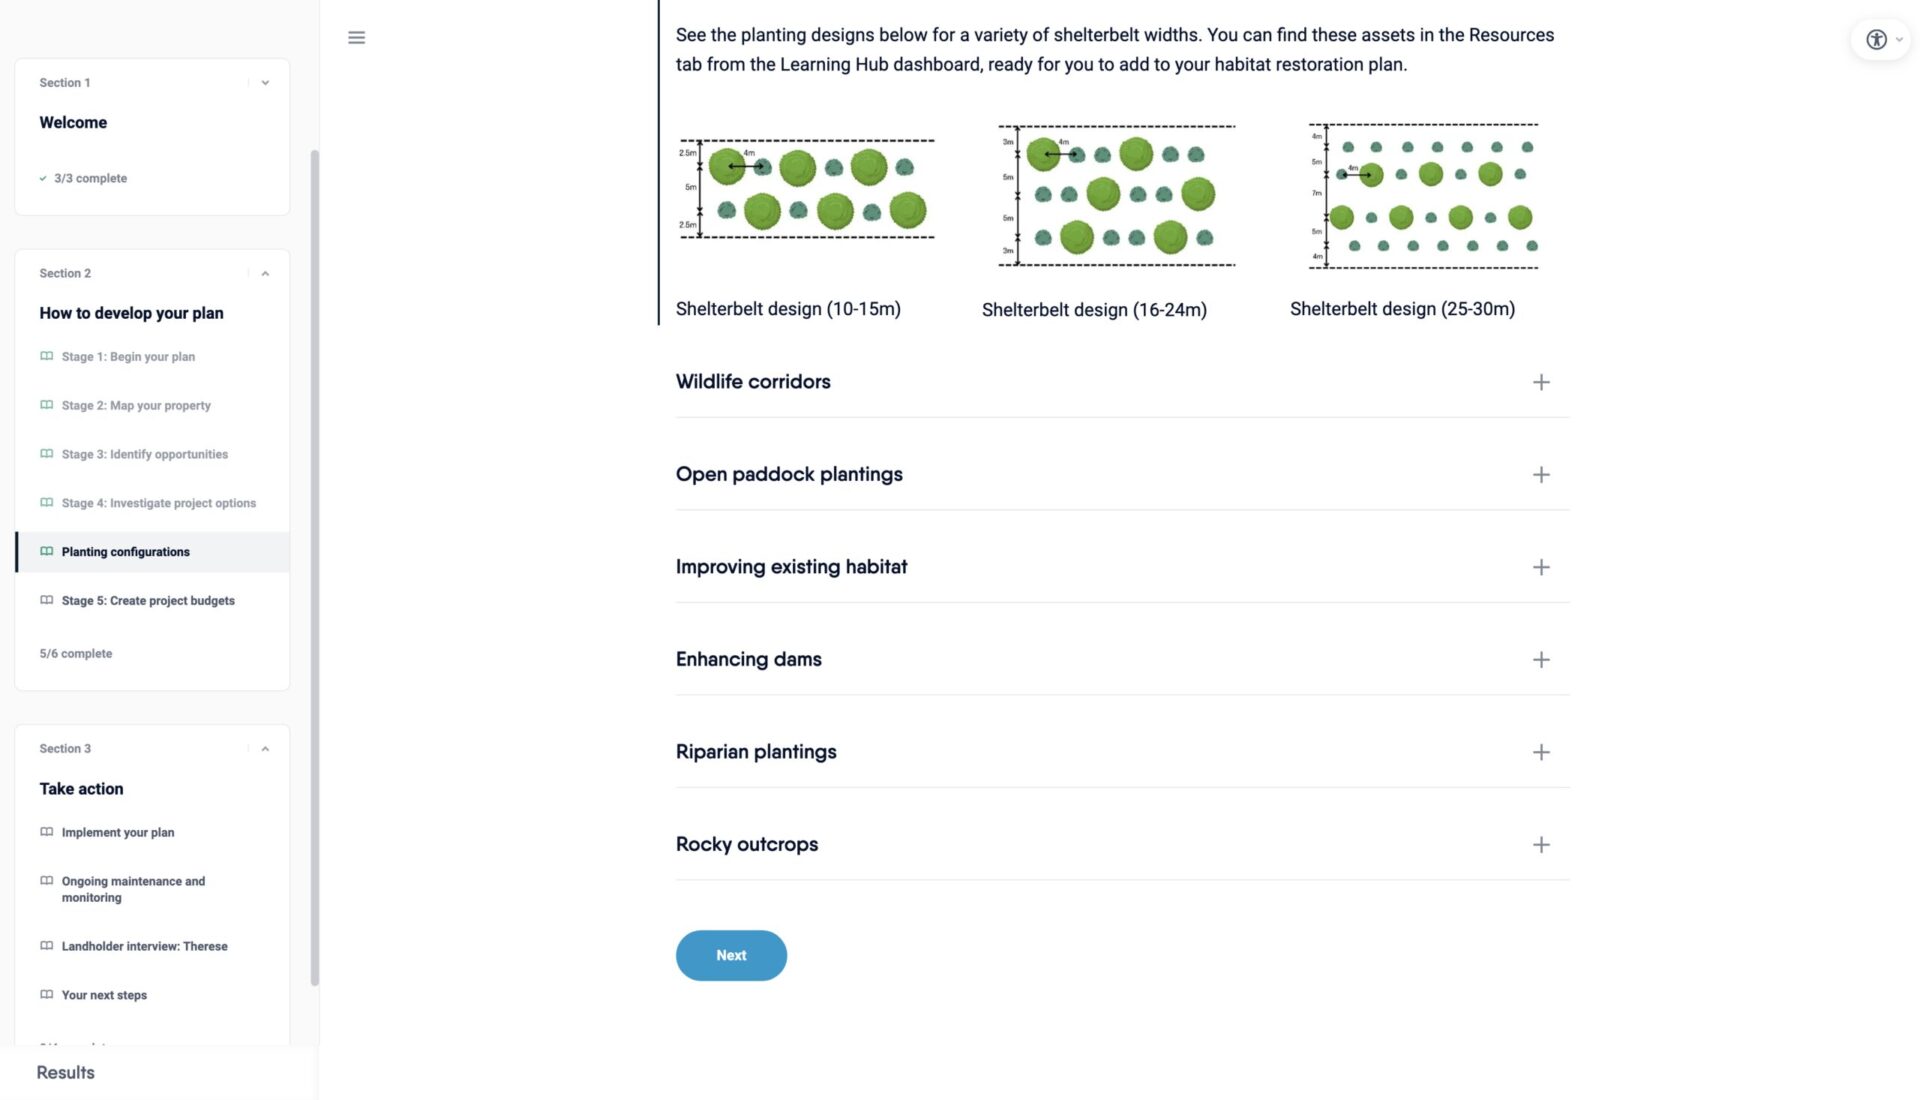Click the book icon beside Stage 1

coord(47,356)
